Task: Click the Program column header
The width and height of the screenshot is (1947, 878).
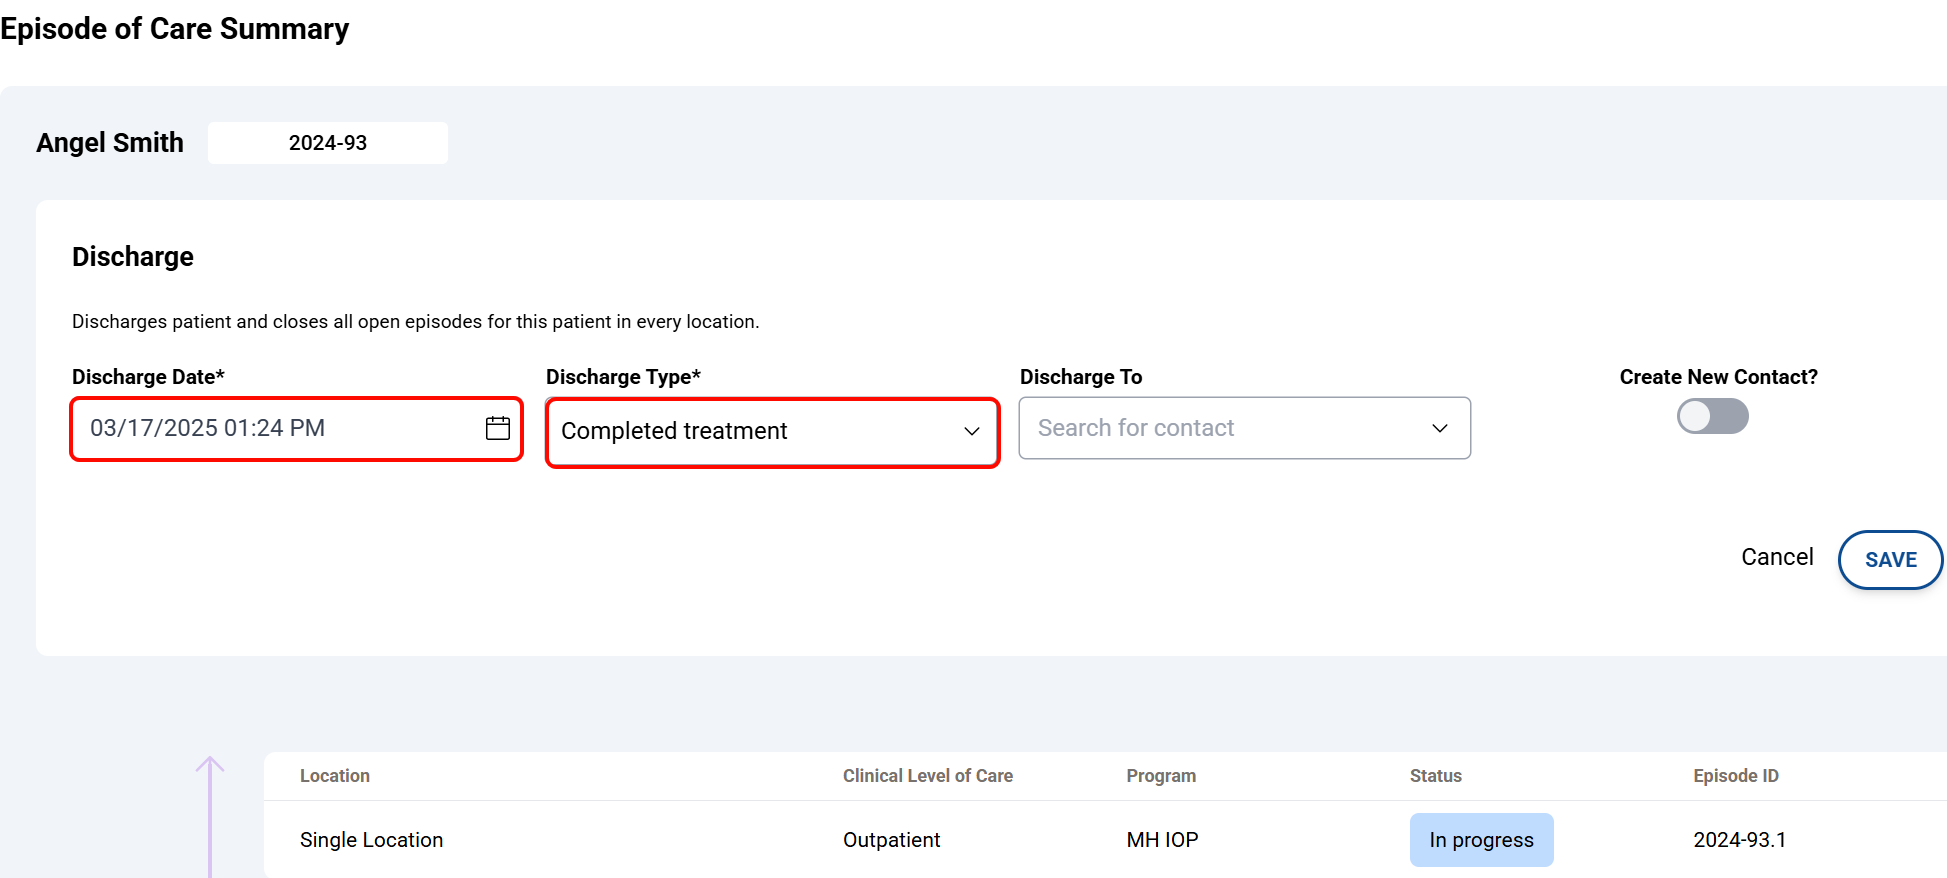Action: [x=1160, y=776]
